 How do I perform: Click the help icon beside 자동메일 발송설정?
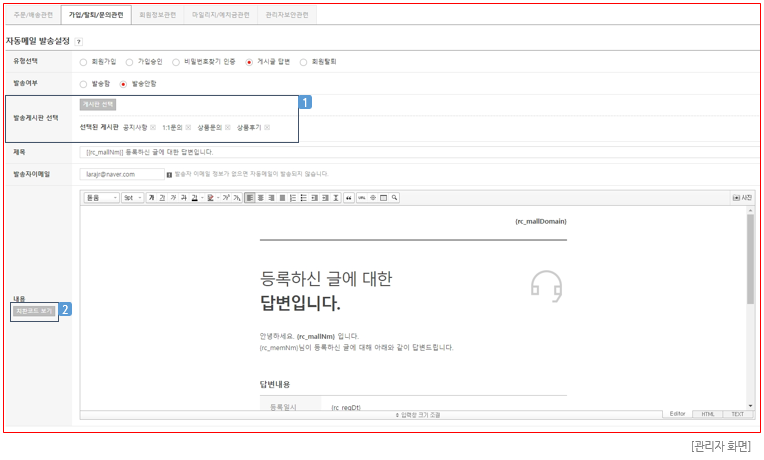[79, 42]
